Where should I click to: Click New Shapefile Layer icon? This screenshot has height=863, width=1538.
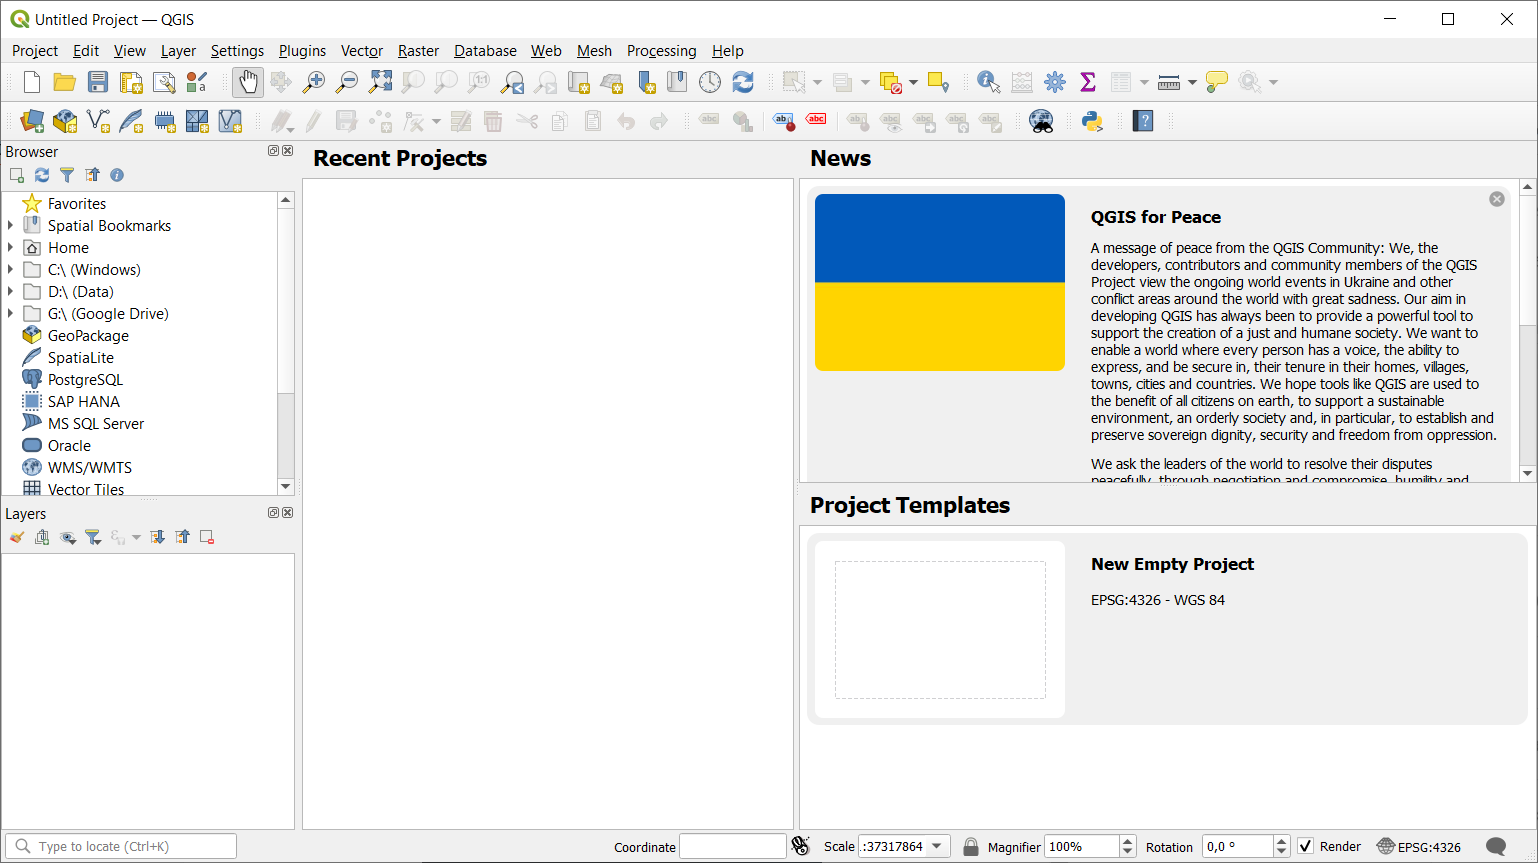point(98,121)
